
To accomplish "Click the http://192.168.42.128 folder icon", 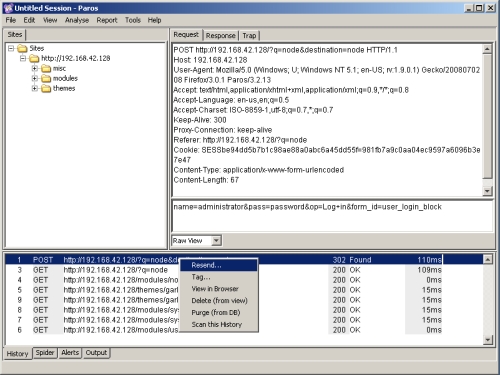I will tap(34, 59).
